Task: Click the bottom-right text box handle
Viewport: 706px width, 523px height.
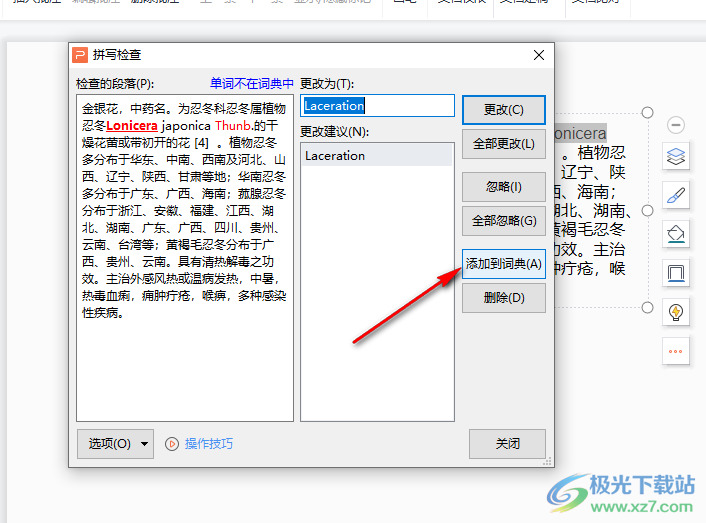Action: (x=647, y=307)
